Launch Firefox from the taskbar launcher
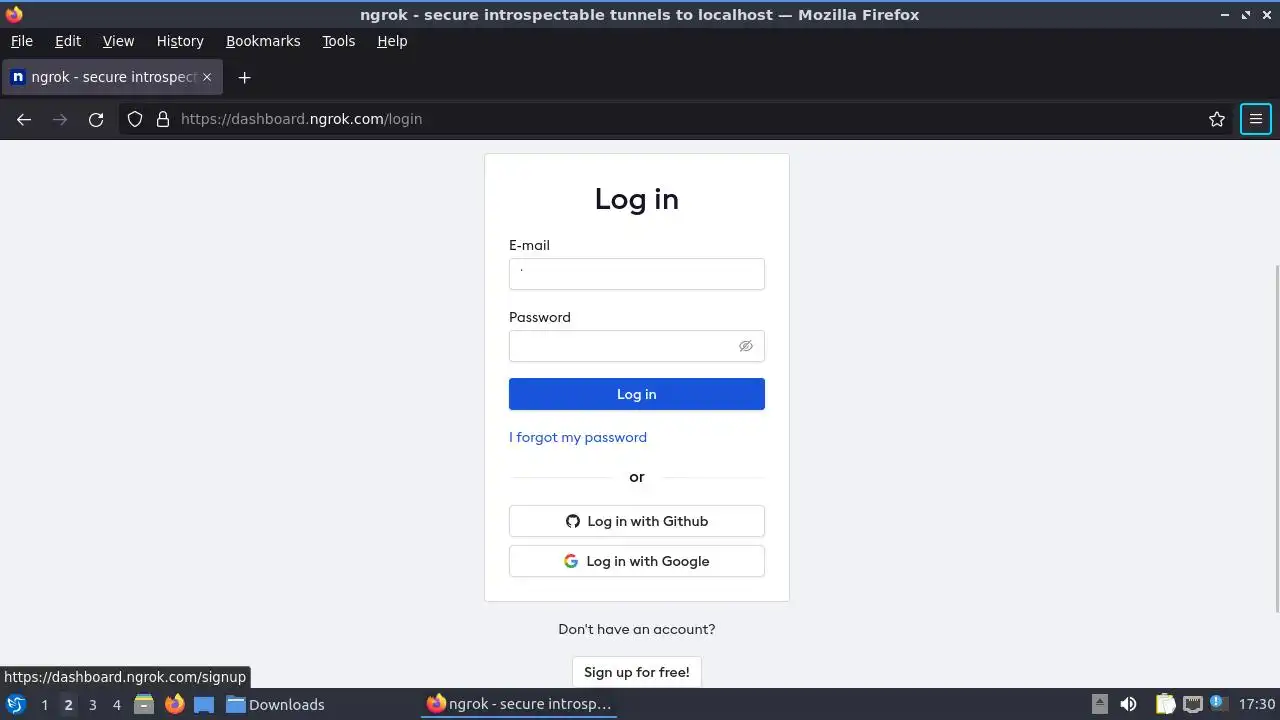This screenshot has width=1280, height=720. pos(174,704)
